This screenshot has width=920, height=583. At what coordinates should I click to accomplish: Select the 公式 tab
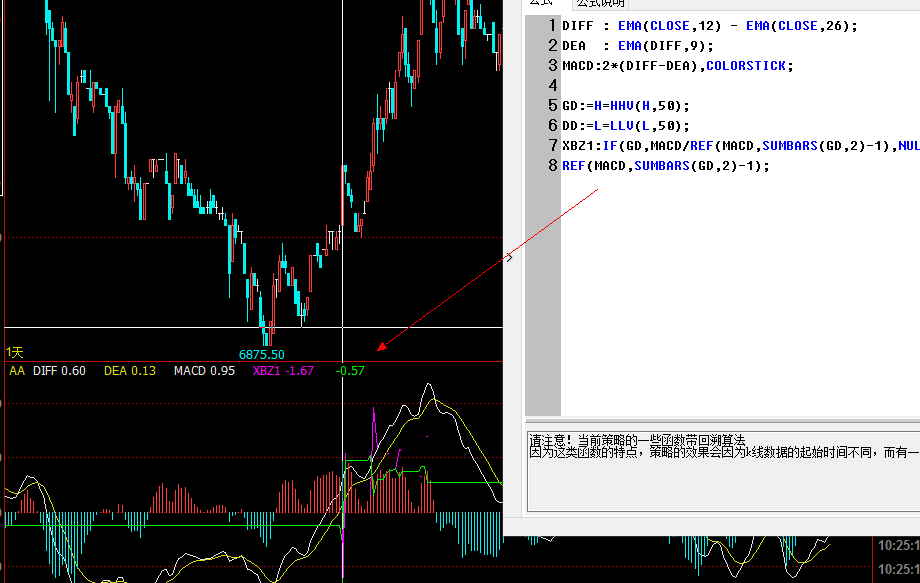541,4
